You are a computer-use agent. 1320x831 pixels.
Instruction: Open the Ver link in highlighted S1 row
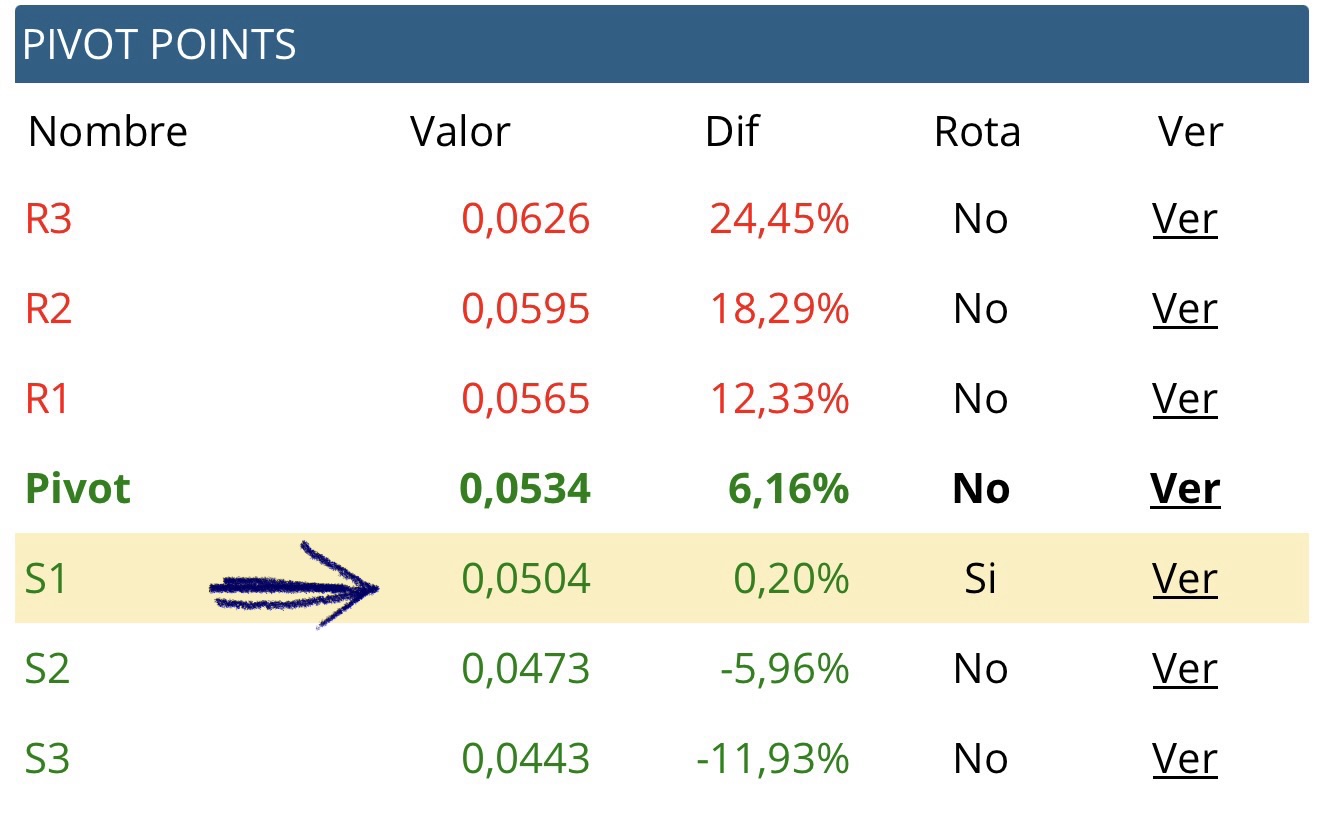1185,579
